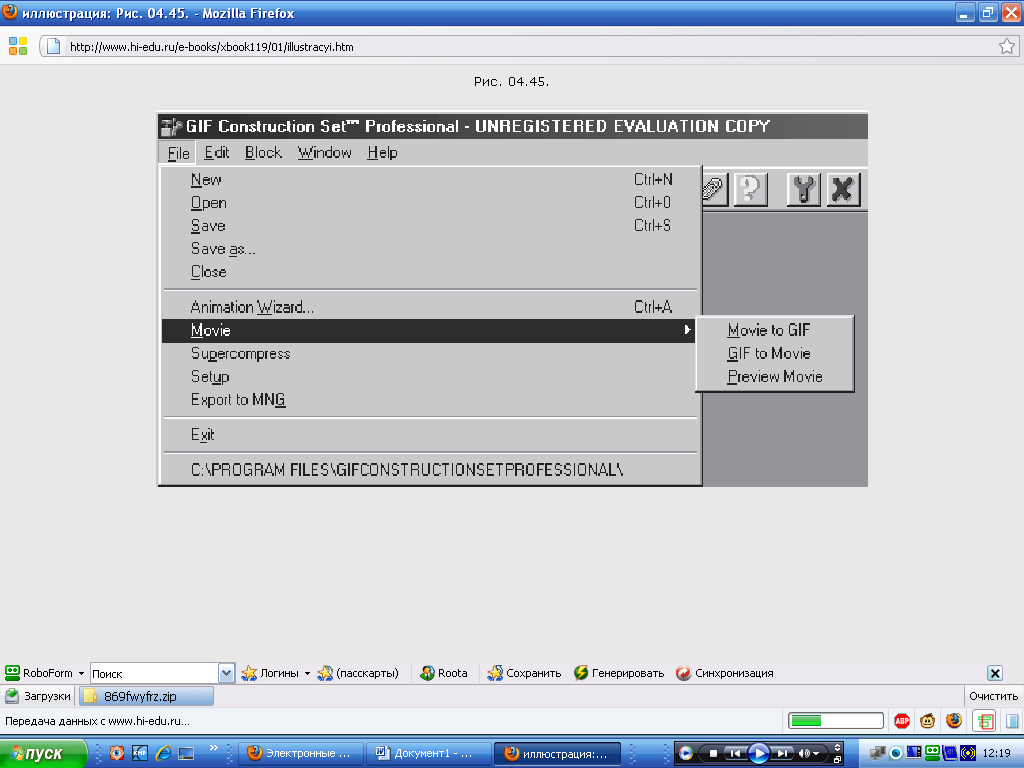Expand the RoboForm menu arrow
The image size is (1024, 768).
tap(81, 673)
